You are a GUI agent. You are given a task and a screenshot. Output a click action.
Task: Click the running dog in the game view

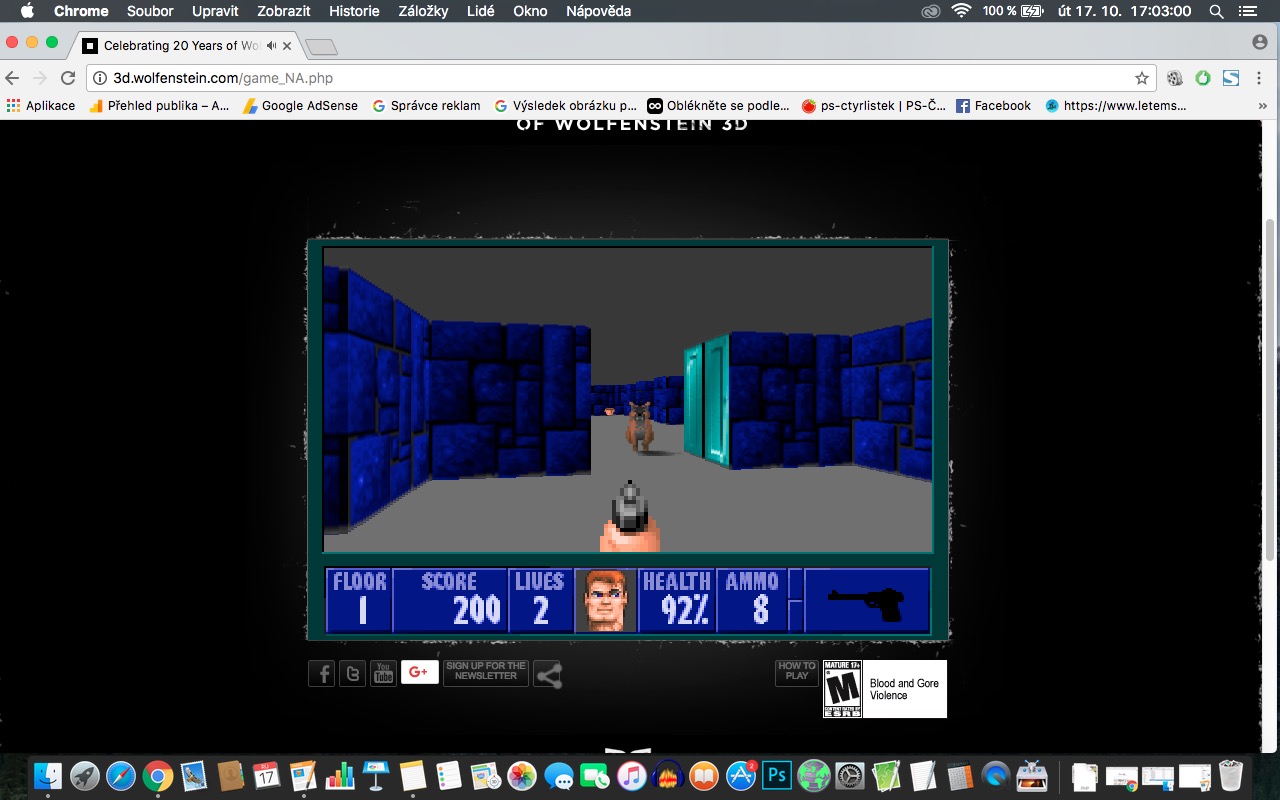click(x=639, y=427)
